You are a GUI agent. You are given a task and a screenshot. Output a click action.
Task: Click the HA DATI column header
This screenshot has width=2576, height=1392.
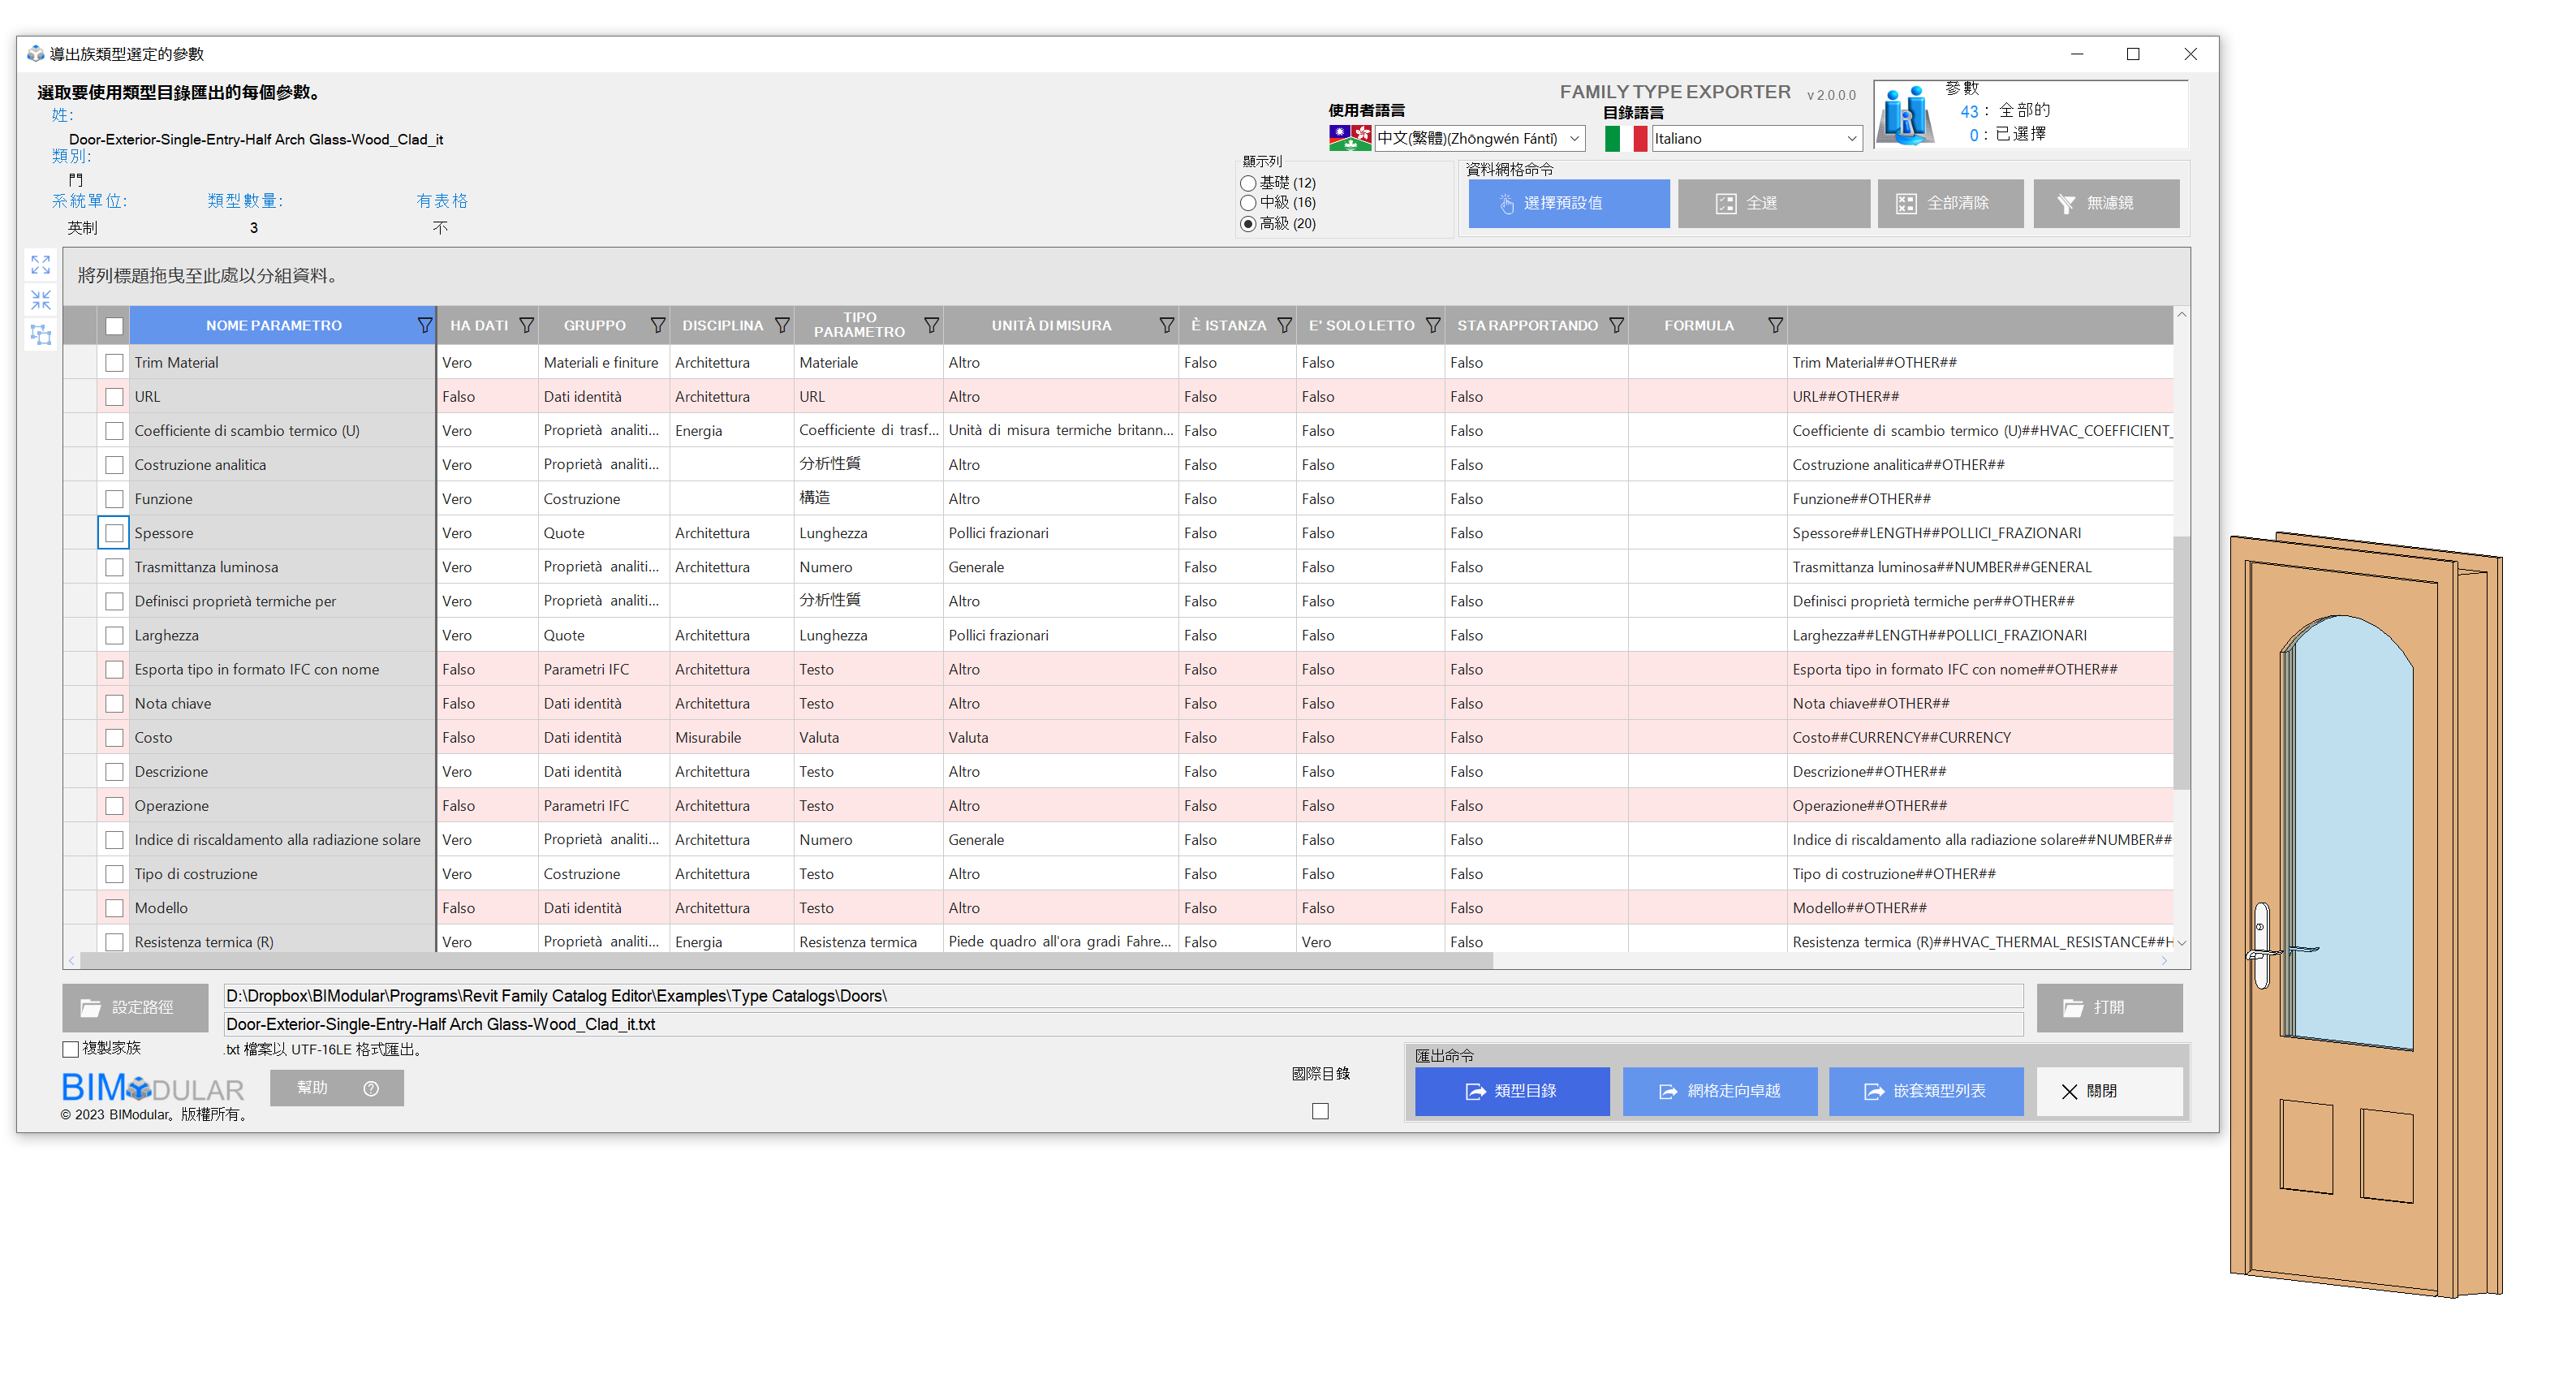(x=478, y=325)
